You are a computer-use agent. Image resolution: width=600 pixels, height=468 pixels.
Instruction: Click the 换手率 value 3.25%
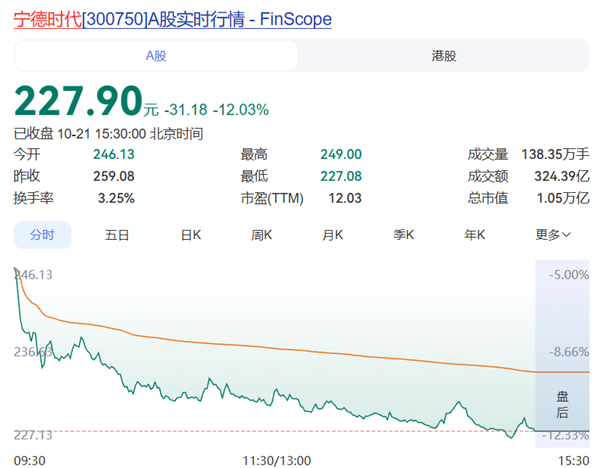(116, 198)
